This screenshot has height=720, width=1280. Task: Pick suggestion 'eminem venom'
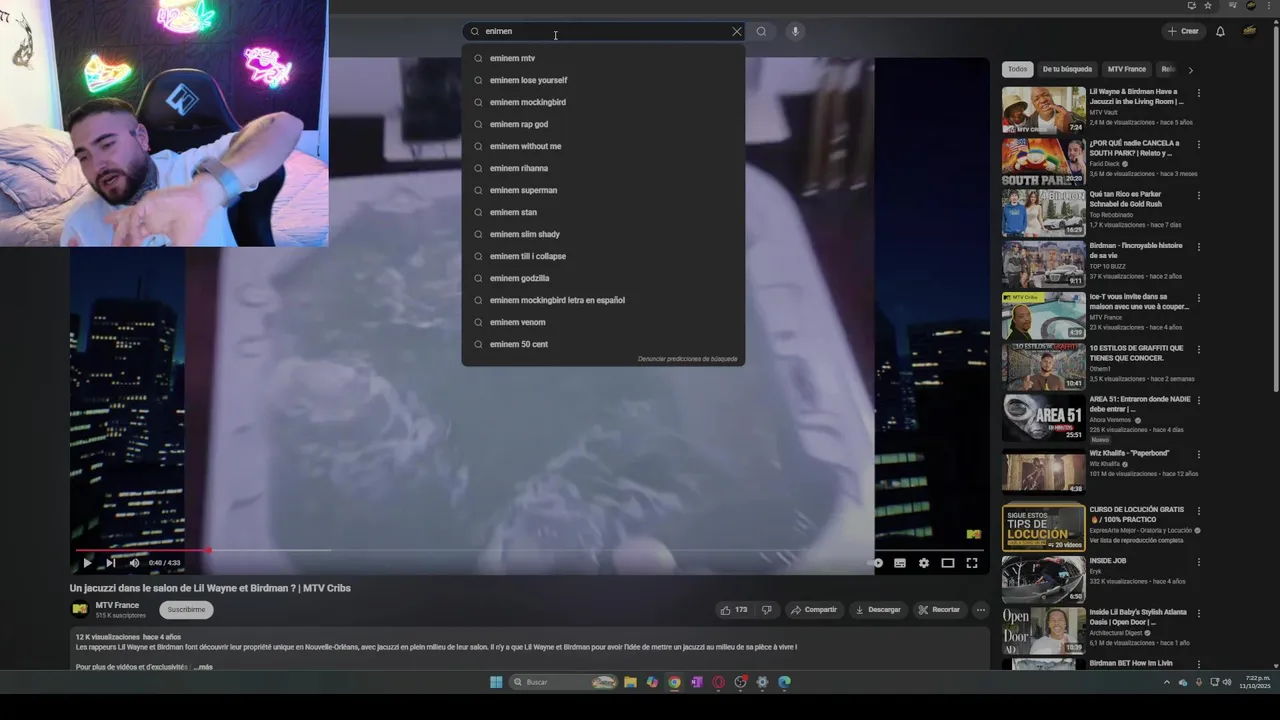(x=603, y=322)
